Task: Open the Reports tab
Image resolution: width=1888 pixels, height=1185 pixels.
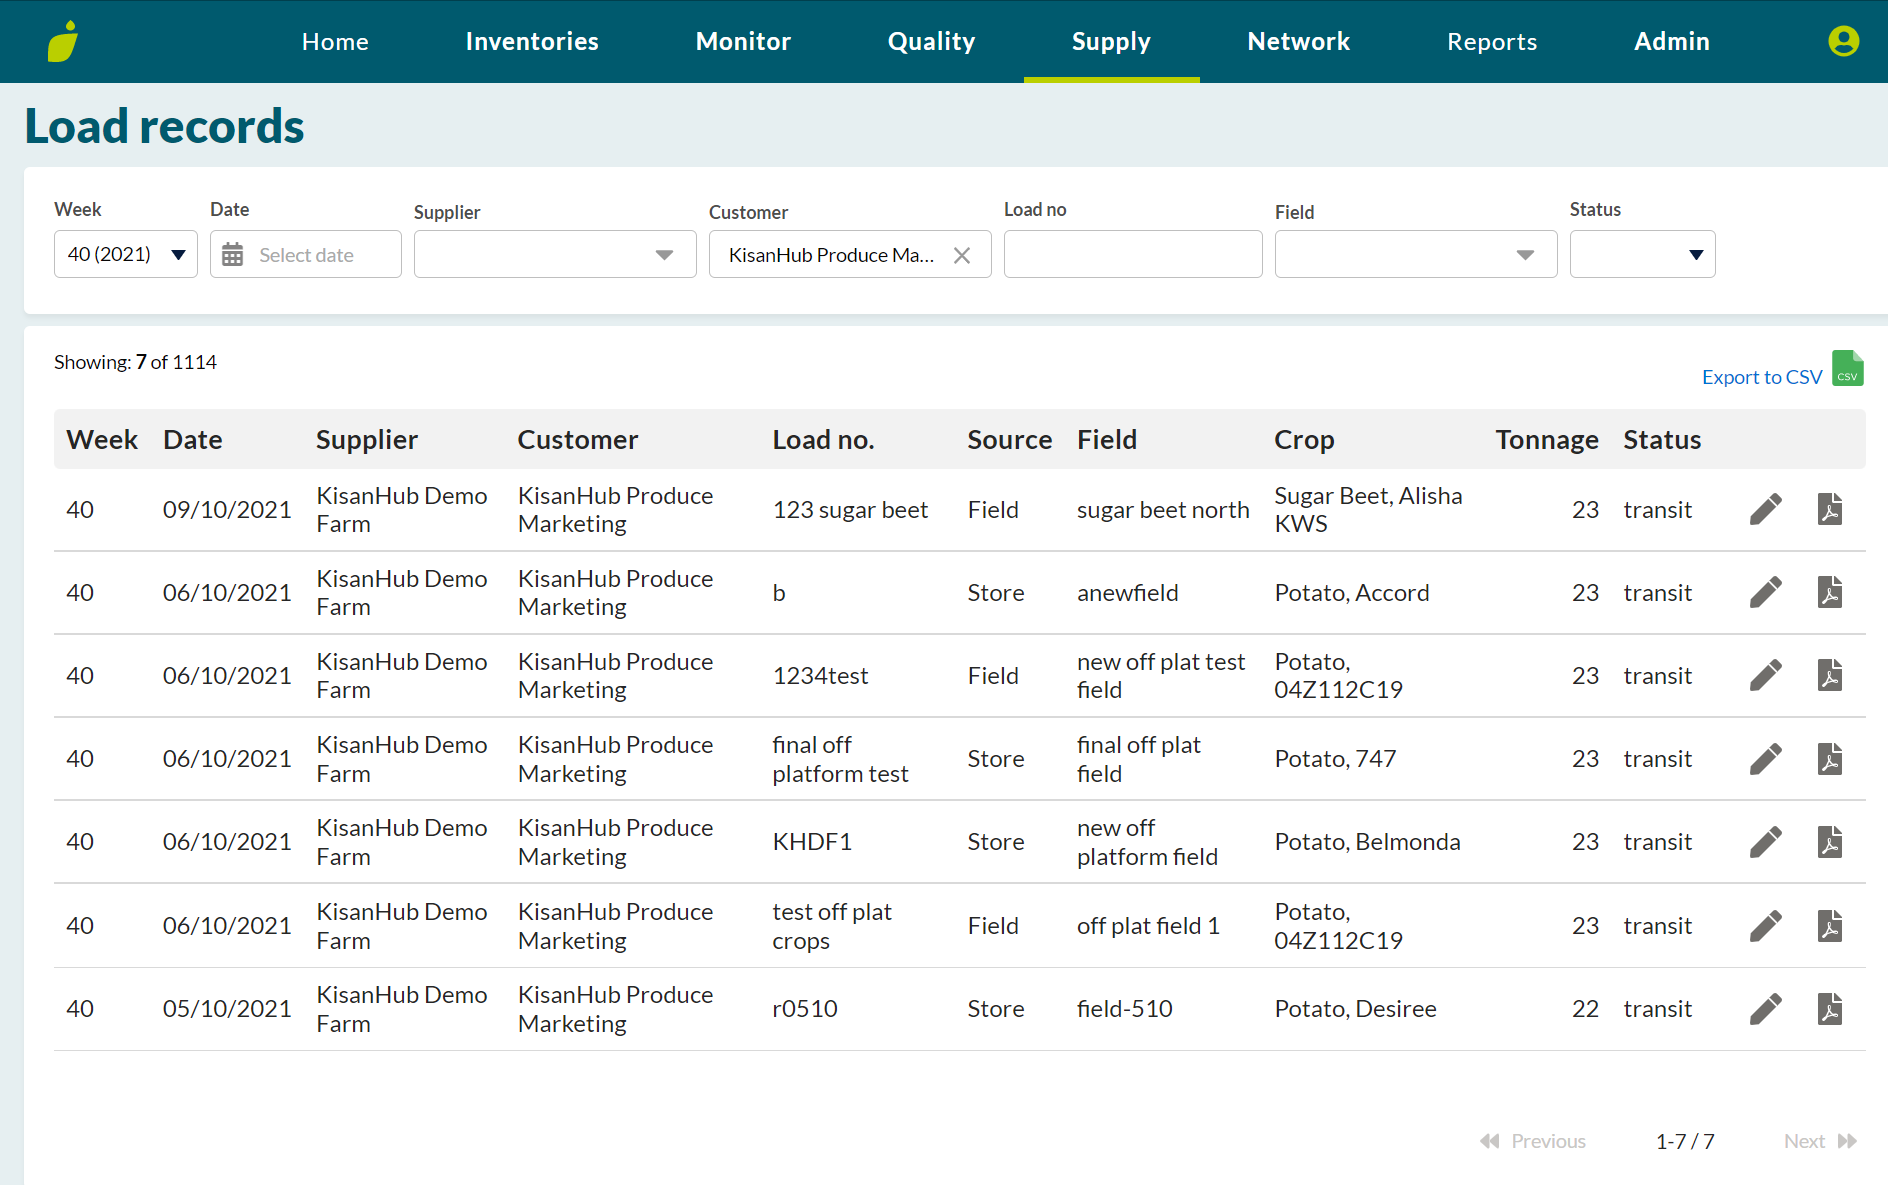Action: pos(1492,41)
